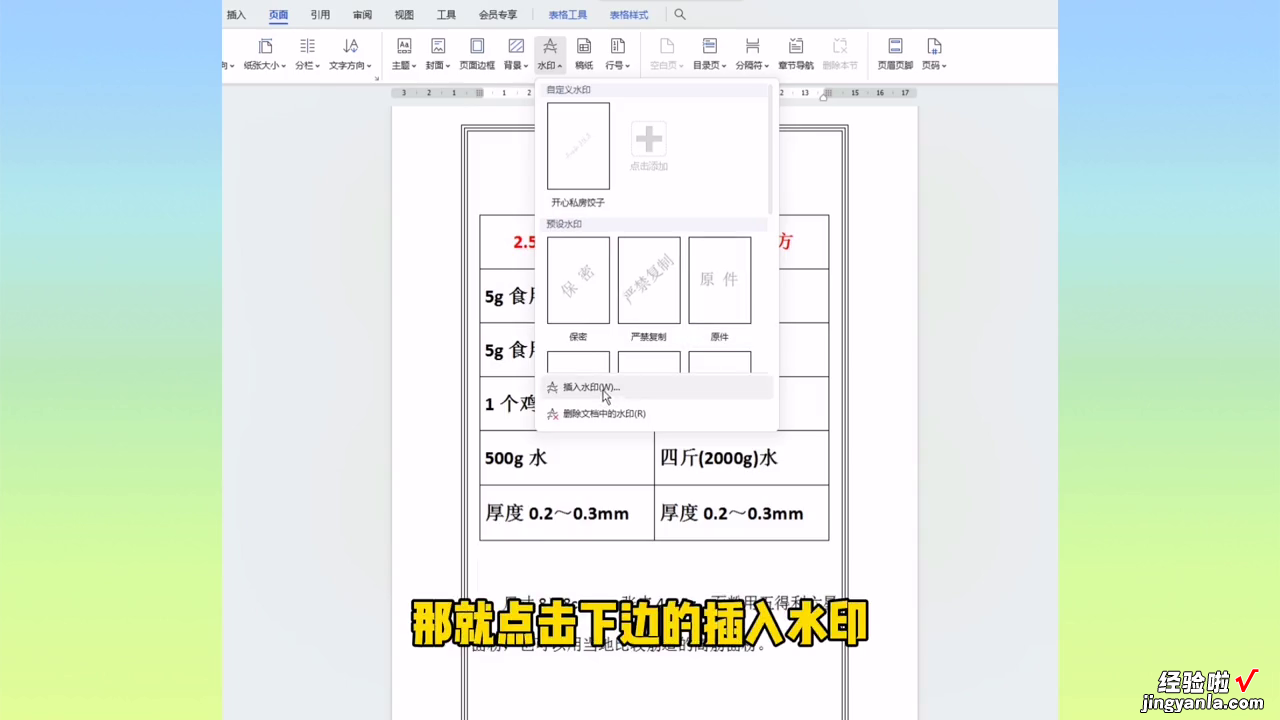
Task: Click the watermark panel vertical scrollbar
Action: pyautogui.click(x=770, y=150)
